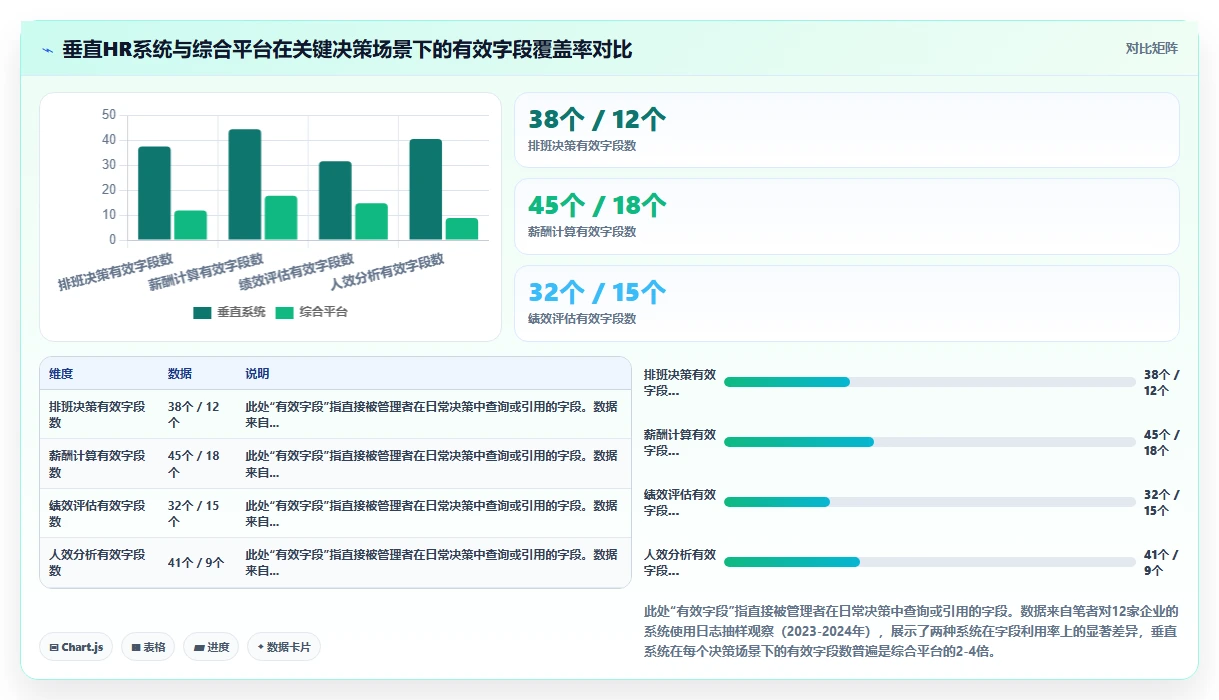Image resolution: width=1219 pixels, height=700 pixels.
Task: Click the dark green 垂直系统 legend swatch
Action: point(202,313)
